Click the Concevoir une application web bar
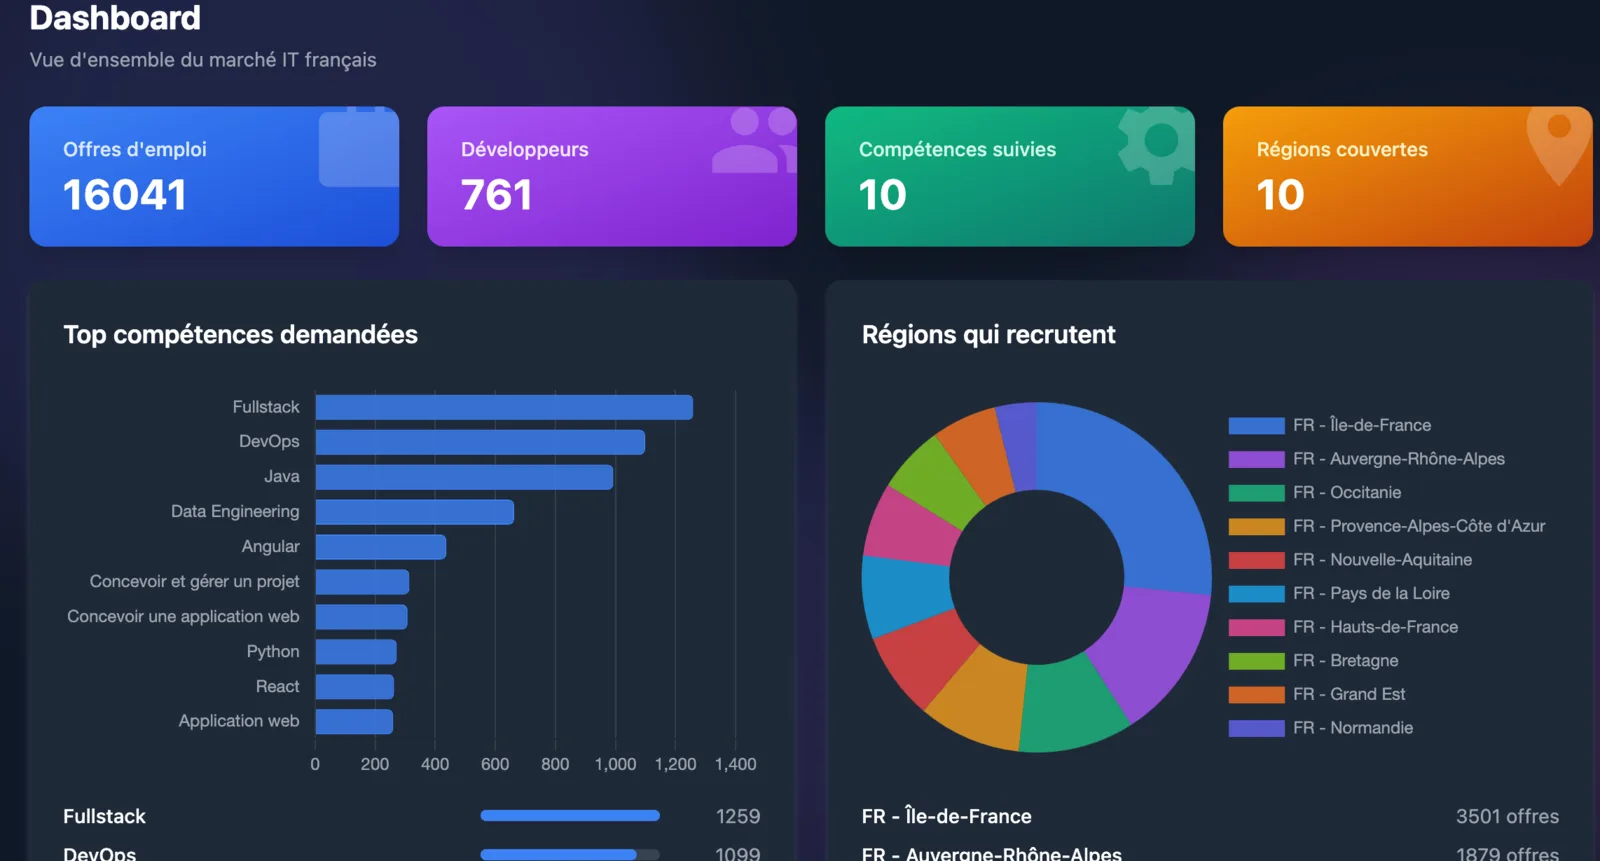Image resolution: width=1600 pixels, height=861 pixels. 361,617
